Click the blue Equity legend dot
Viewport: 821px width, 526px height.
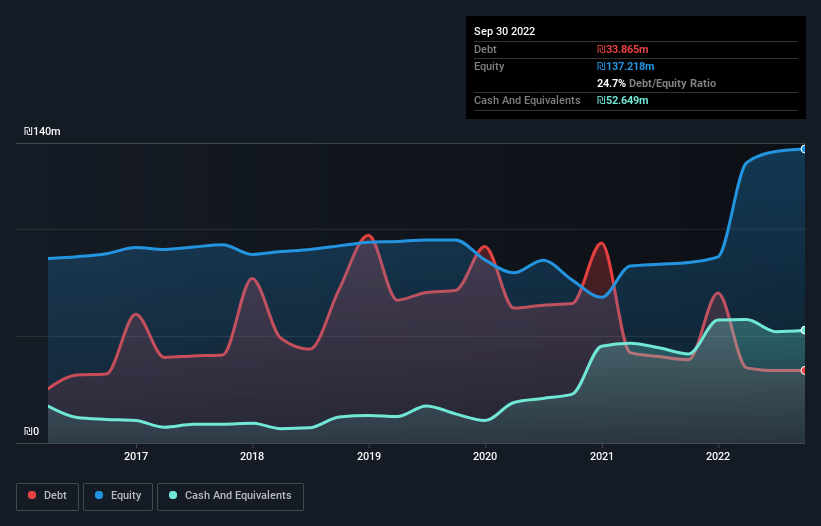pyautogui.click(x=99, y=495)
